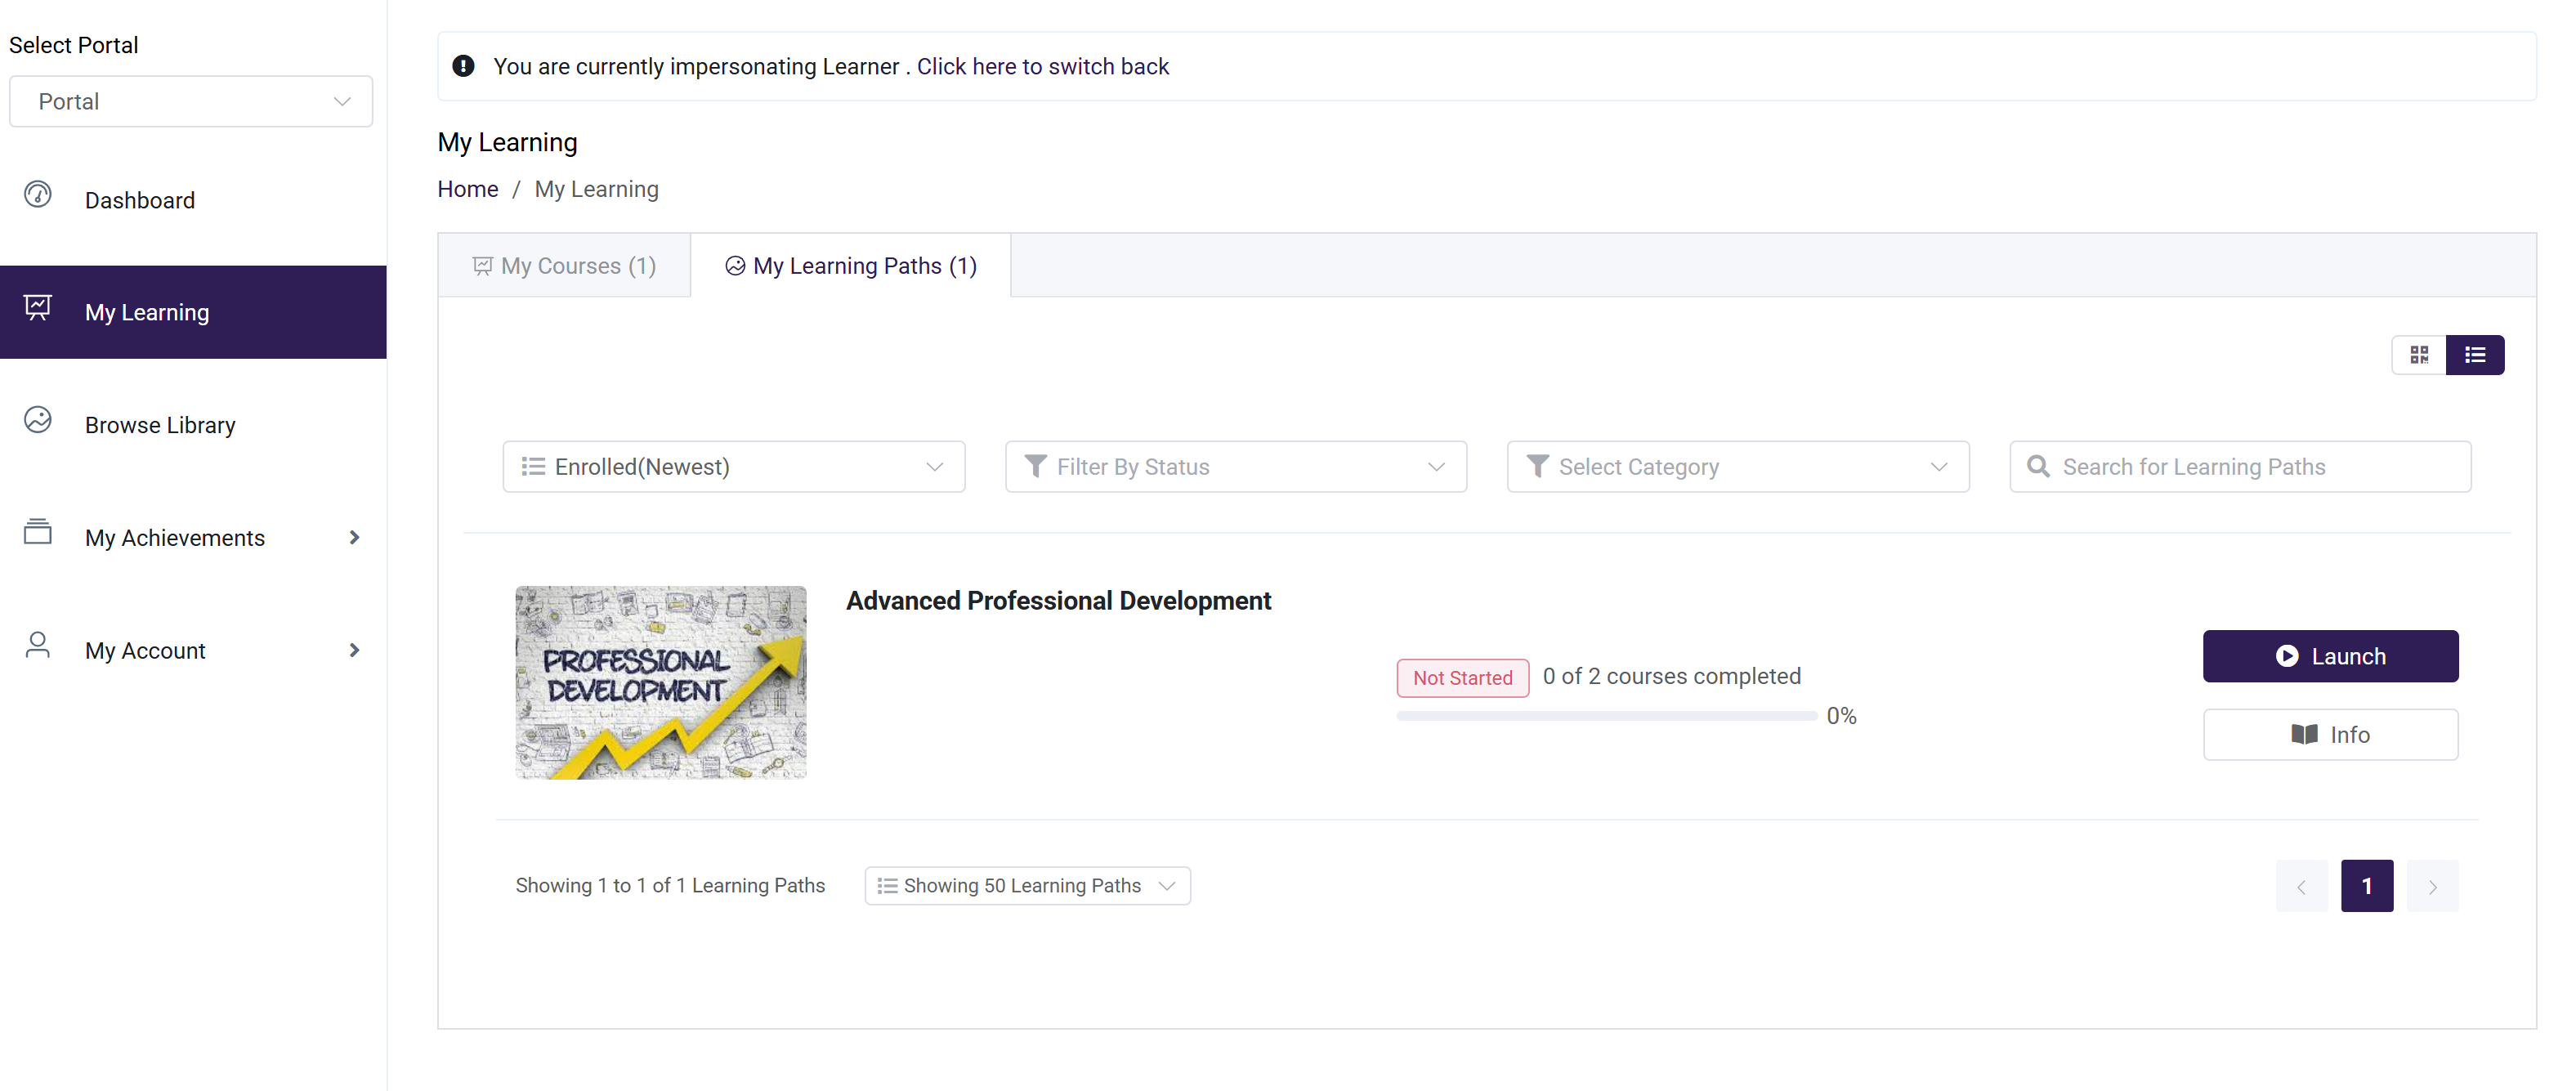
Task: Open Enrolled(Newest) sort dropdown
Action: (733, 467)
